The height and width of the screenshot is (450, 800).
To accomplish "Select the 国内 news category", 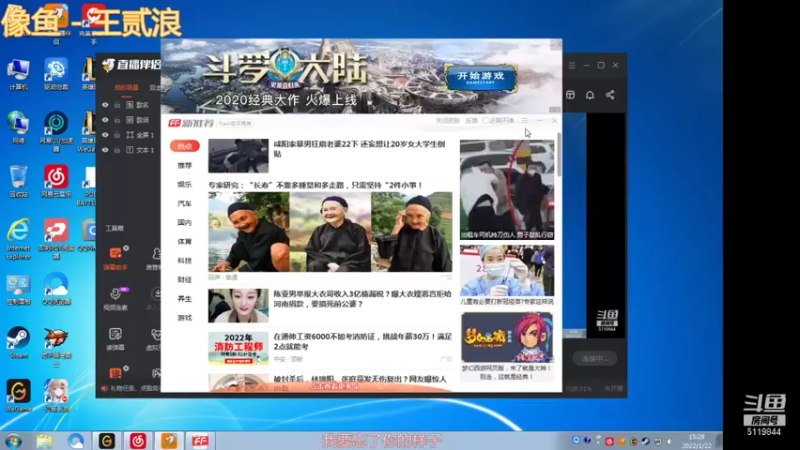I will coord(185,222).
